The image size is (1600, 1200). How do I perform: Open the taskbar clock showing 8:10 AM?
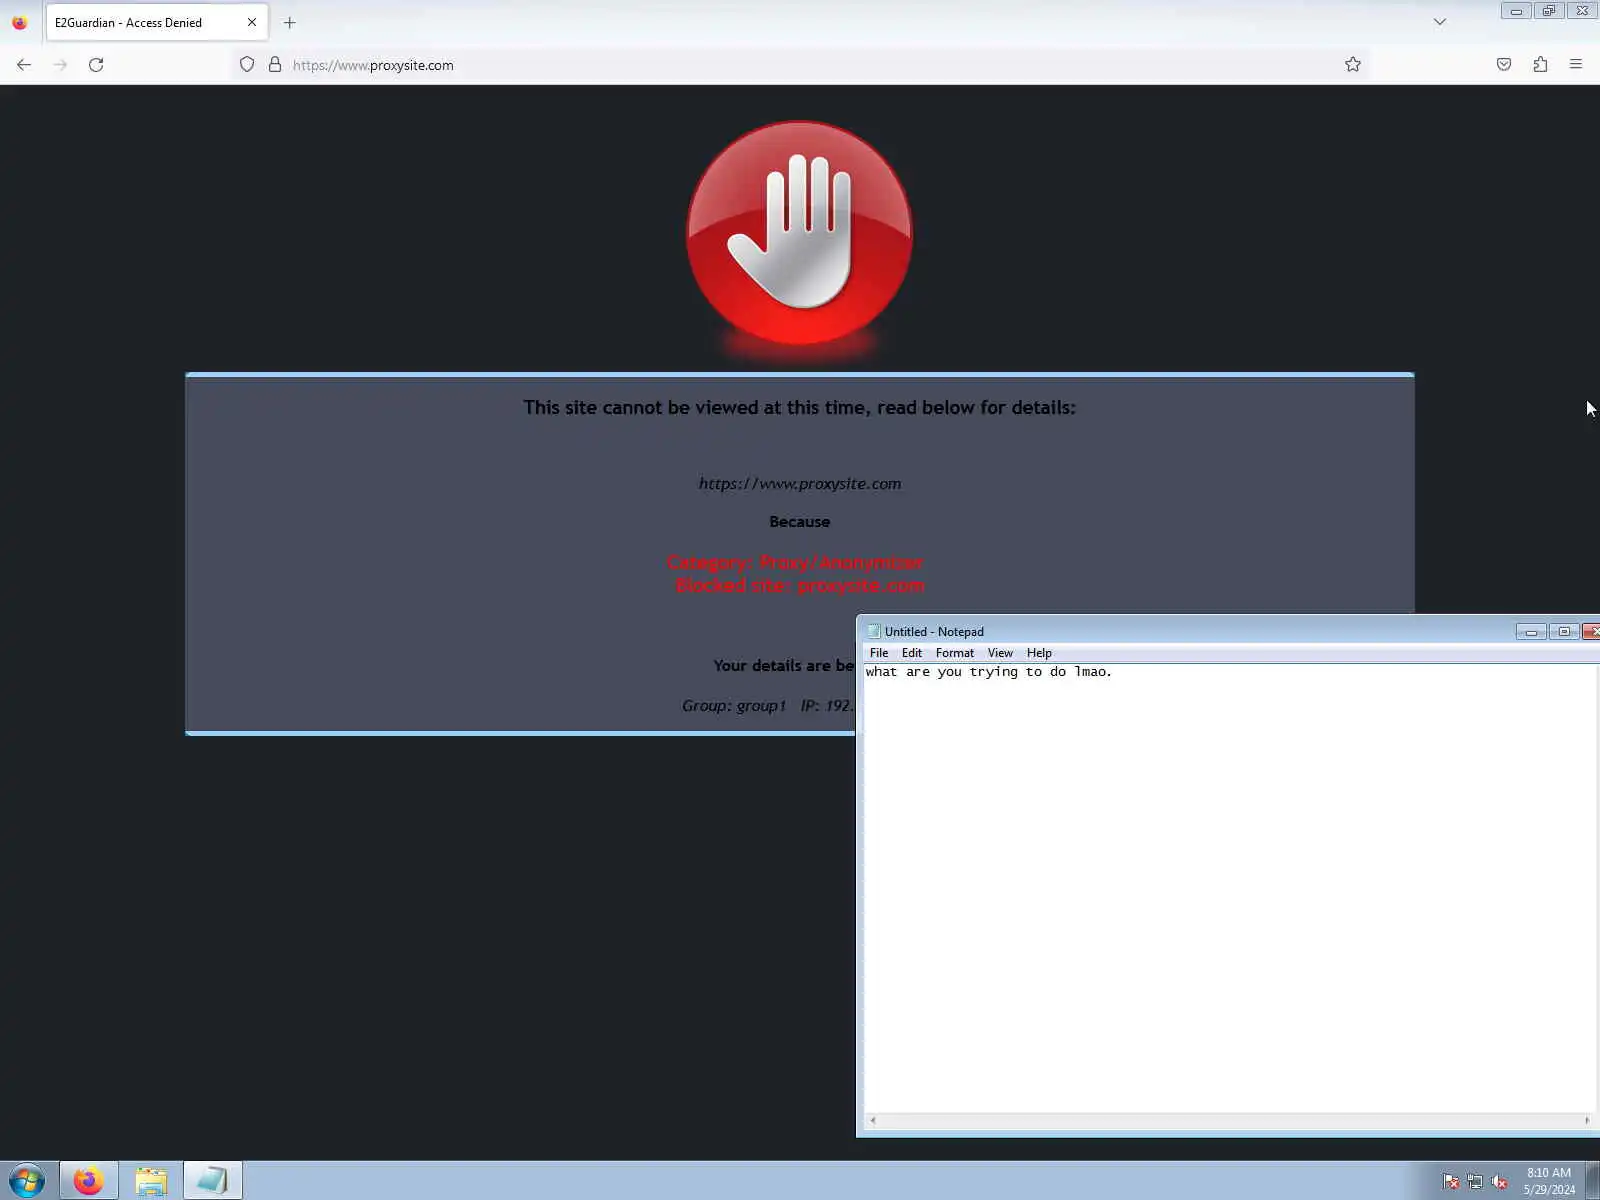coord(1549,1181)
